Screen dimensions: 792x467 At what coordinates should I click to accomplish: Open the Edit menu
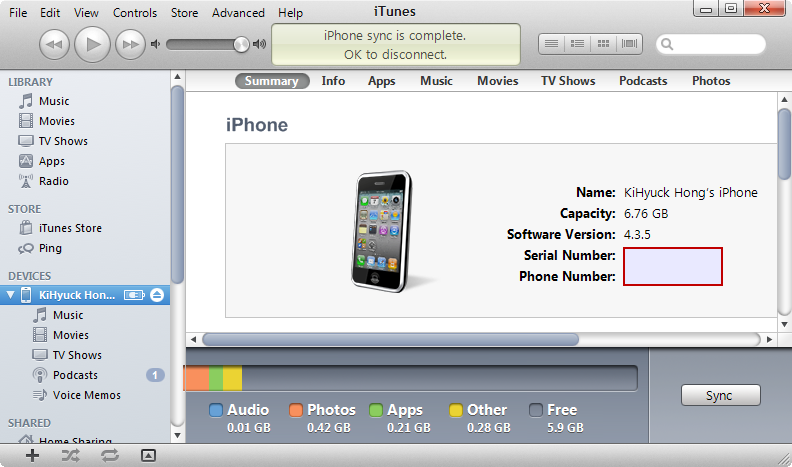(x=50, y=13)
